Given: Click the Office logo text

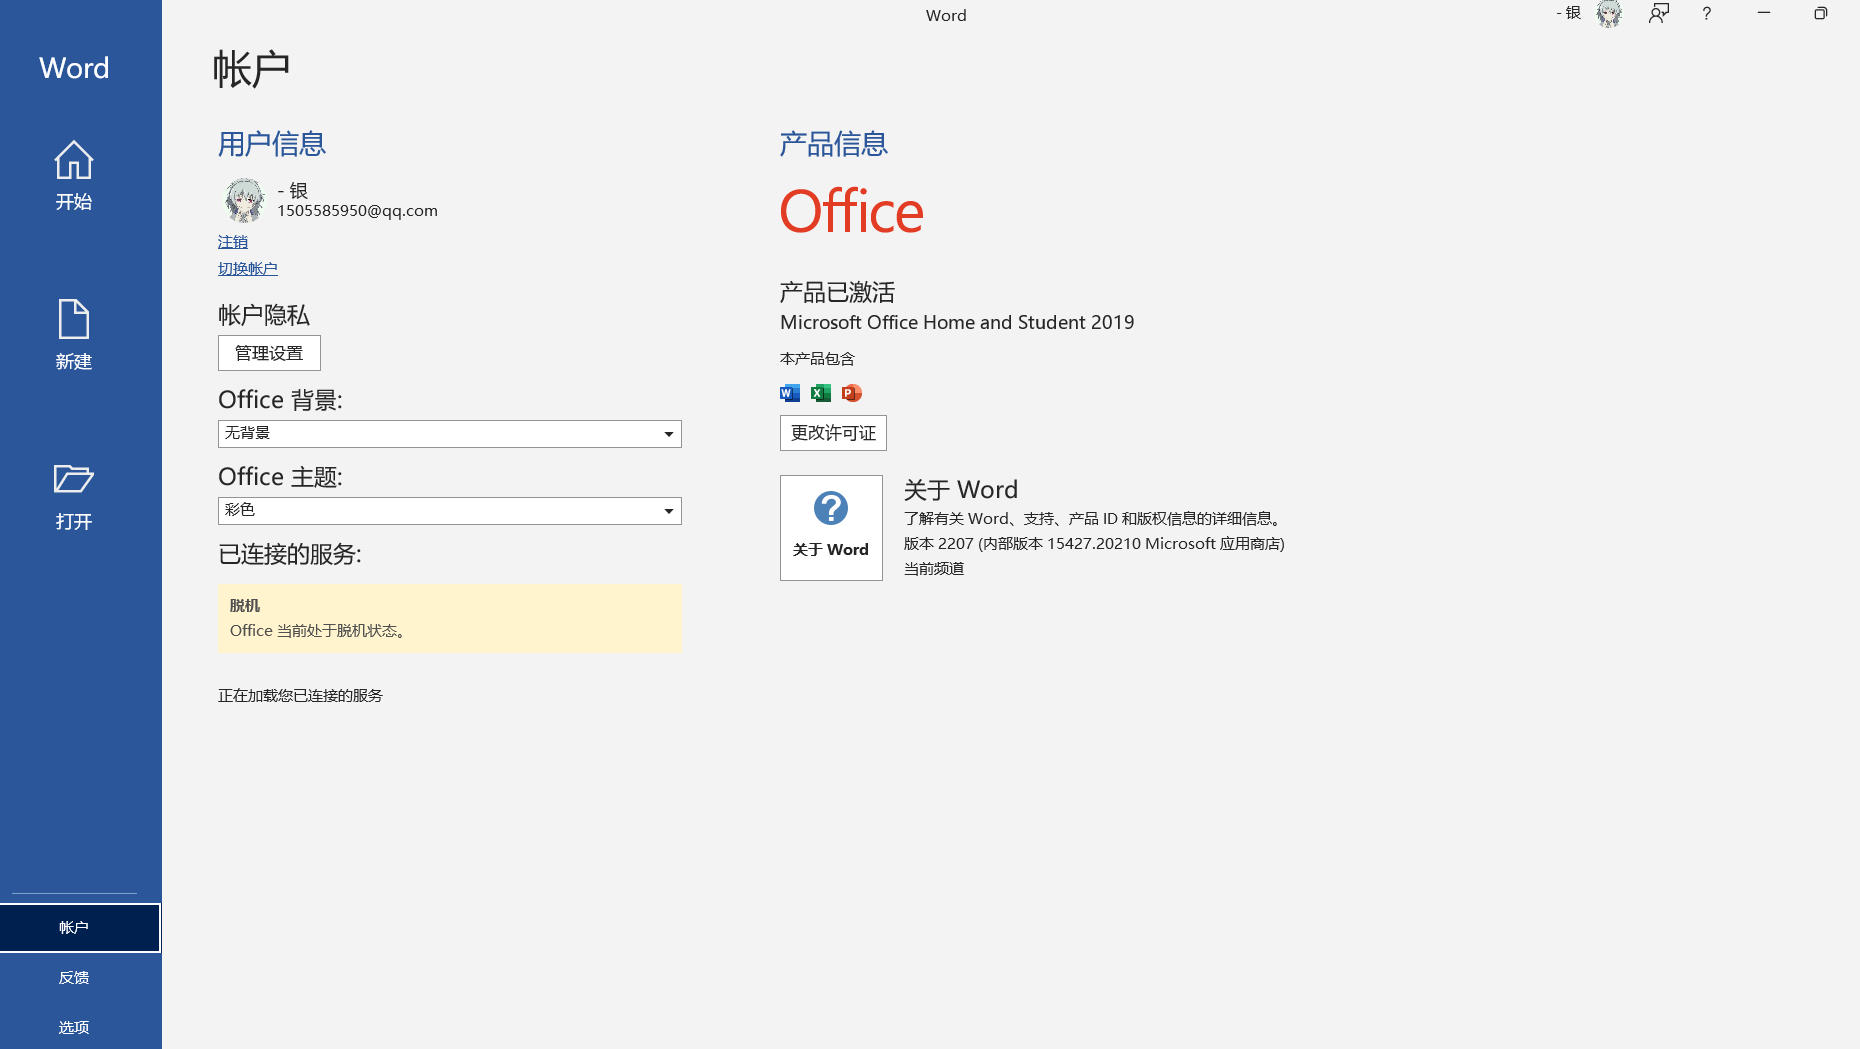Looking at the screenshot, I should pos(851,212).
